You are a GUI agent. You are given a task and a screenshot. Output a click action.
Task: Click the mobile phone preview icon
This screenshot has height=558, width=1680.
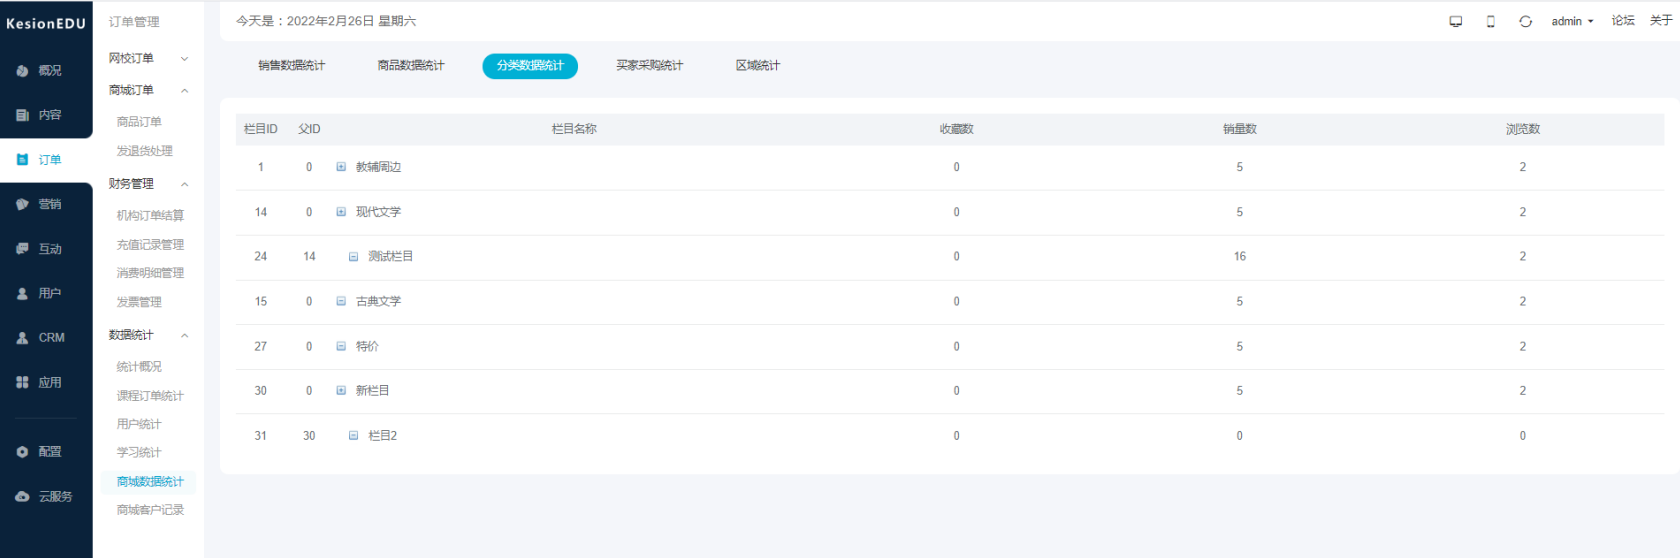1491,21
